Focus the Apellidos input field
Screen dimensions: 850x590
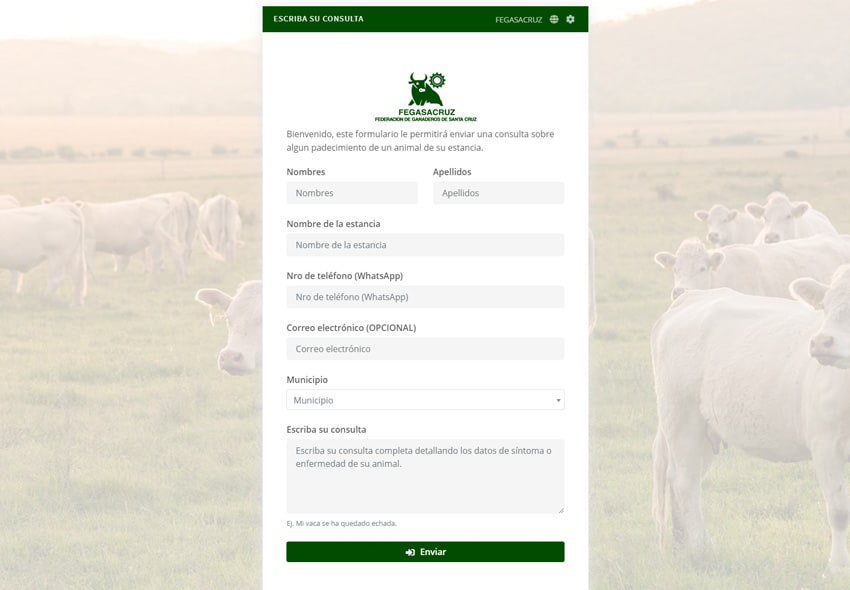(498, 193)
